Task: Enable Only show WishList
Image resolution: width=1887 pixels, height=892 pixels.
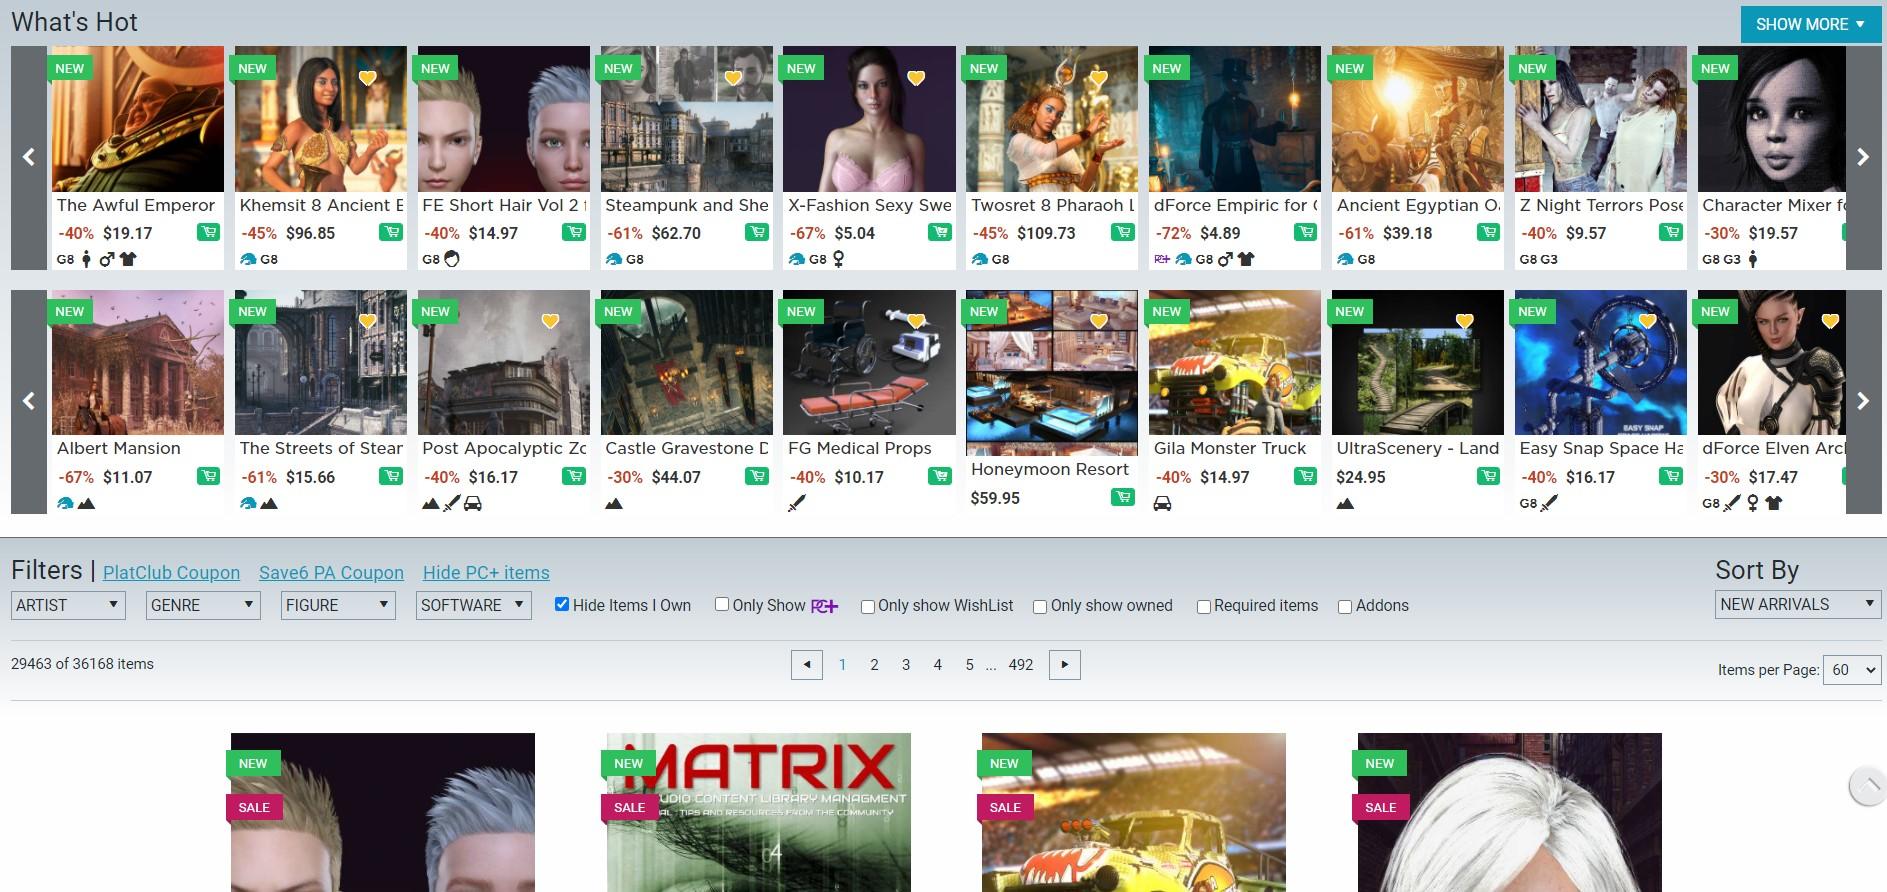Action: click(x=868, y=606)
